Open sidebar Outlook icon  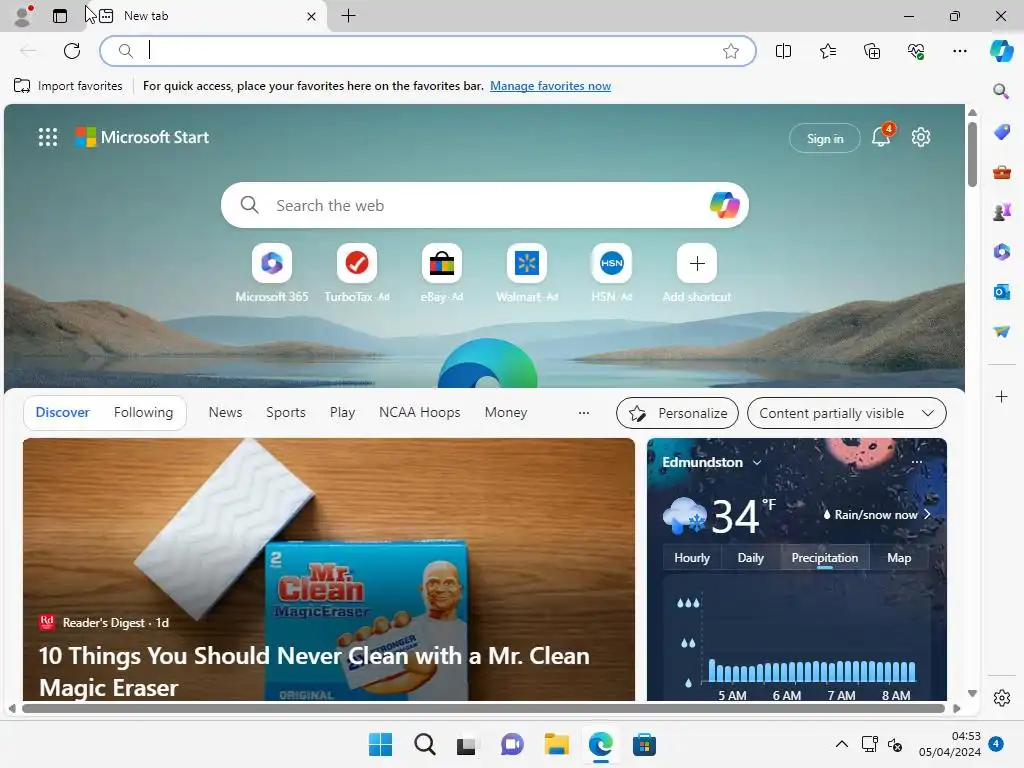tap(1001, 292)
